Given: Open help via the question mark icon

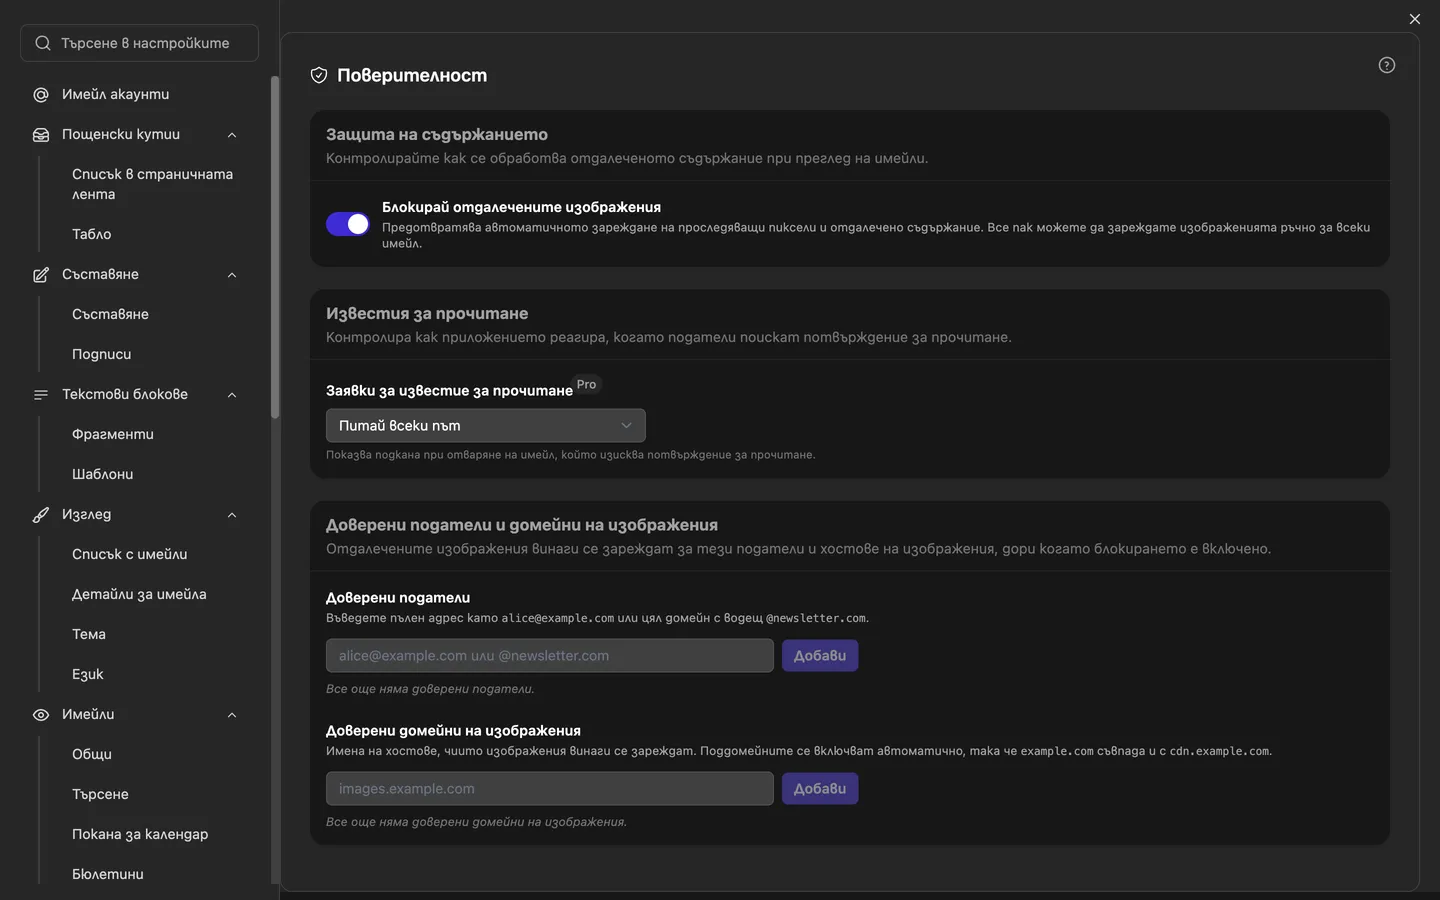Looking at the screenshot, I should pyautogui.click(x=1387, y=65).
